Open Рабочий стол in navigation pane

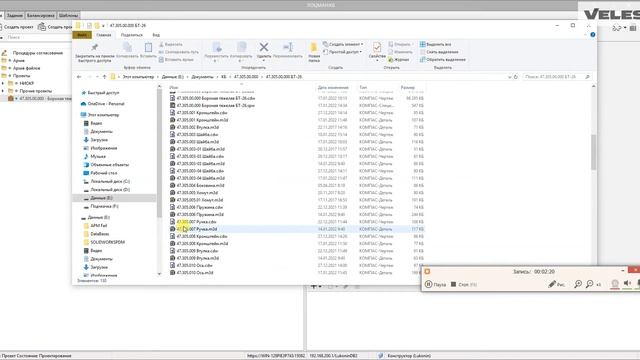coord(104,173)
